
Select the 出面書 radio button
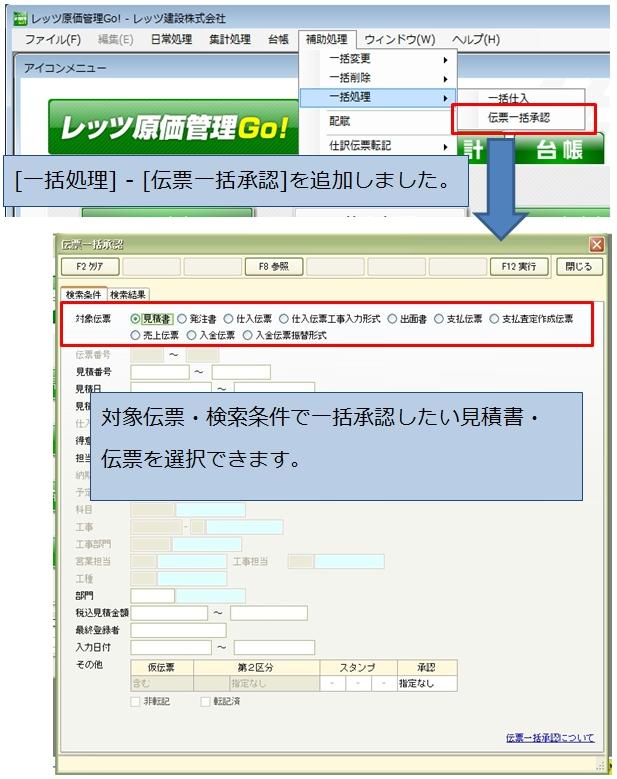(407, 319)
